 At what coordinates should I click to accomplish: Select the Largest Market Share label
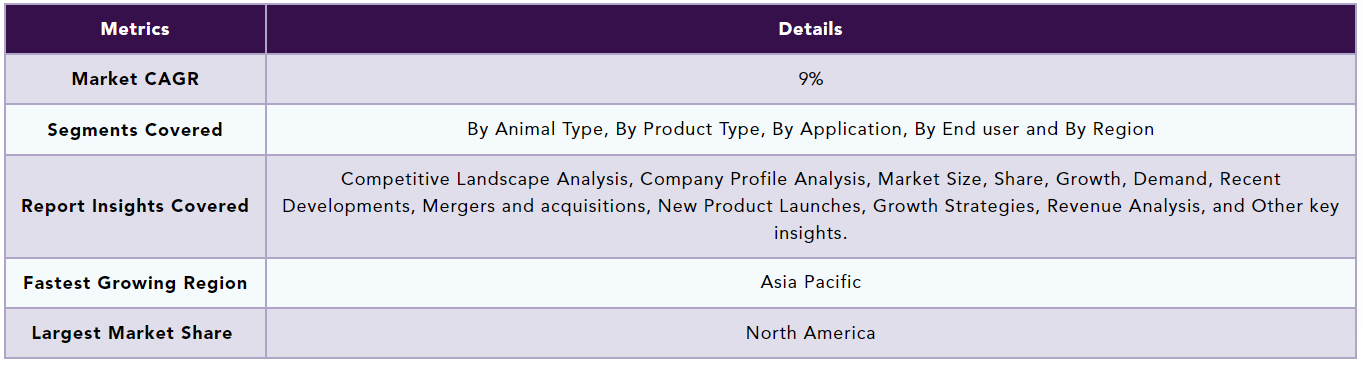coord(135,333)
